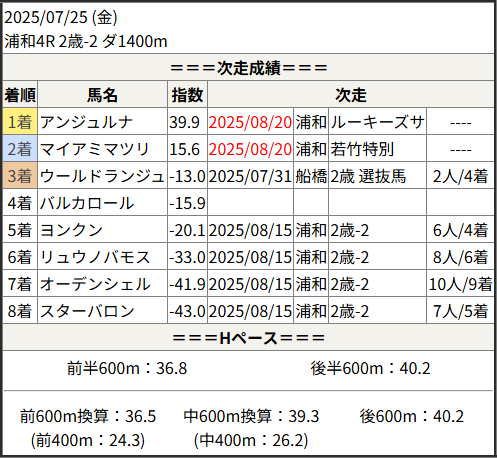Click the 指数 column header
The height and width of the screenshot is (458, 497).
pos(187,95)
